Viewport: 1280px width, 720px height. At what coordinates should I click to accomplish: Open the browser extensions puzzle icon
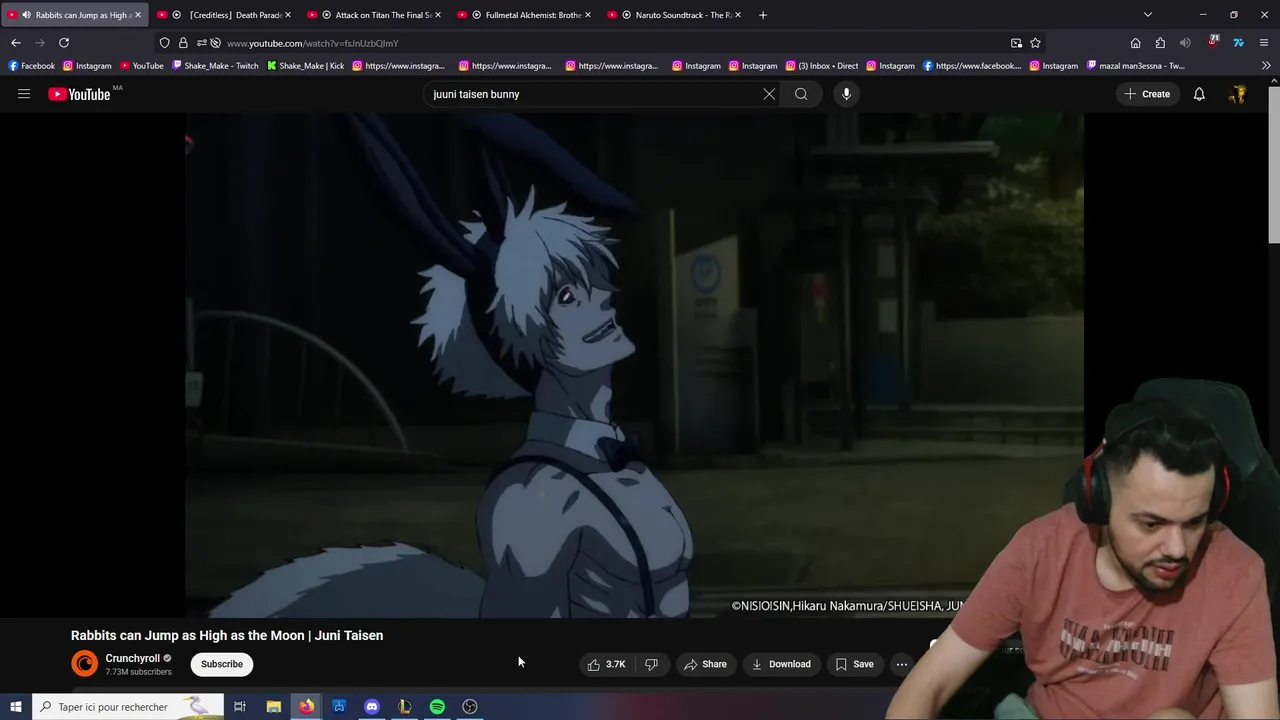click(x=1160, y=43)
